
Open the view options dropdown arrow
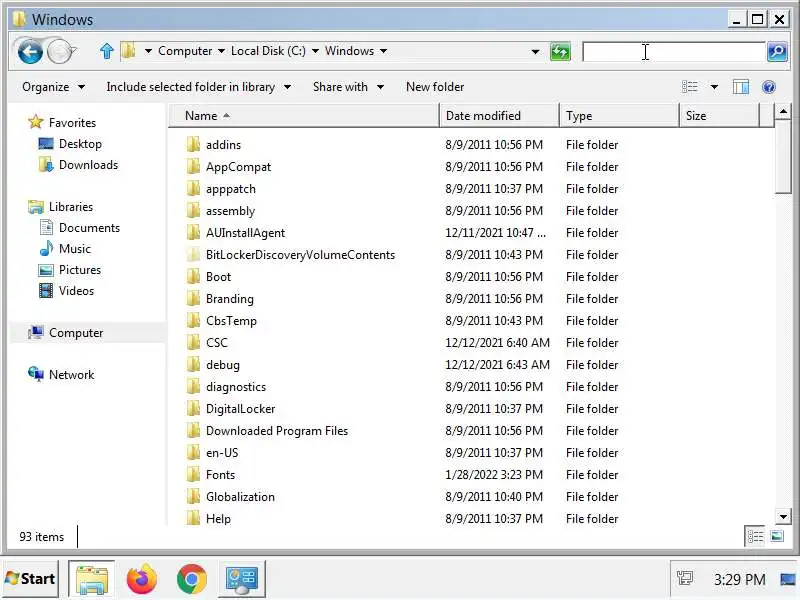click(x=714, y=87)
